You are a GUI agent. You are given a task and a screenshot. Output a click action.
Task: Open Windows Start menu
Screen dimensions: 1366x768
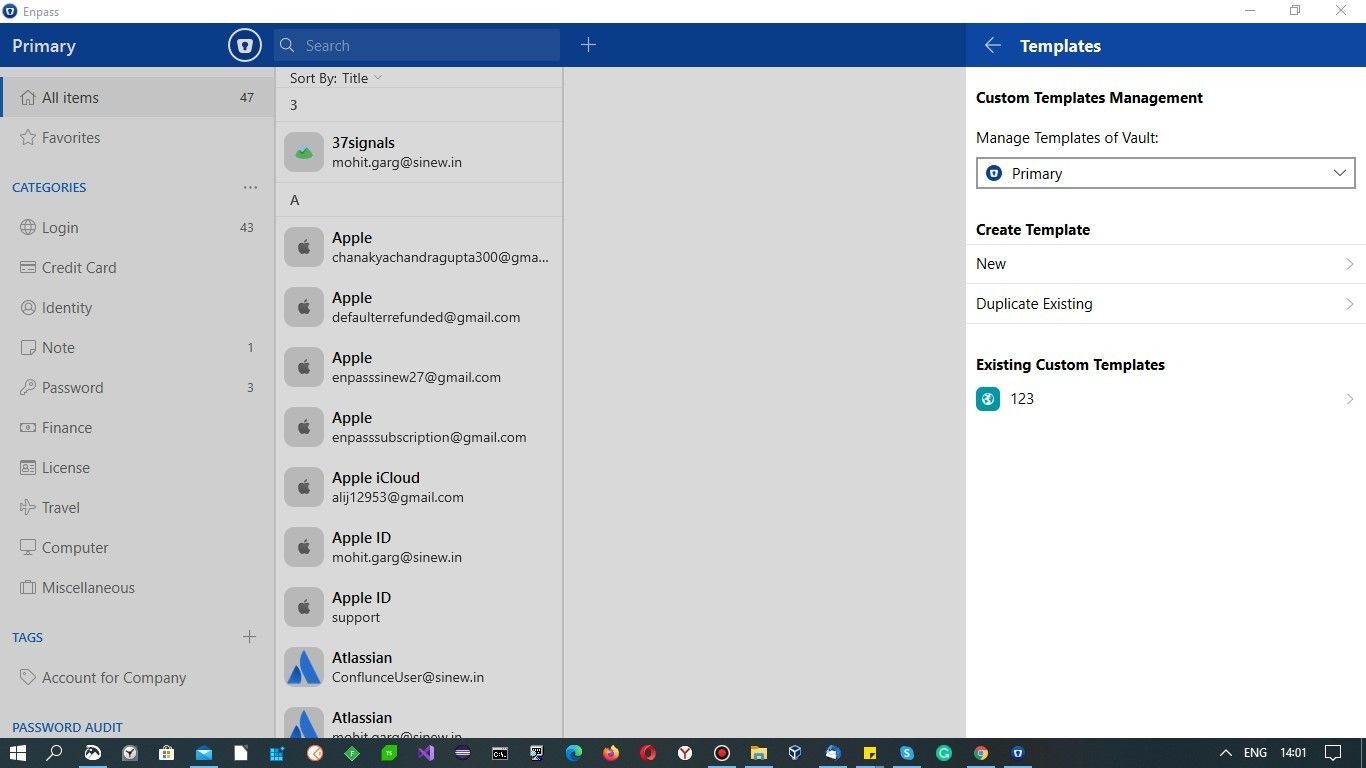click(x=18, y=753)
